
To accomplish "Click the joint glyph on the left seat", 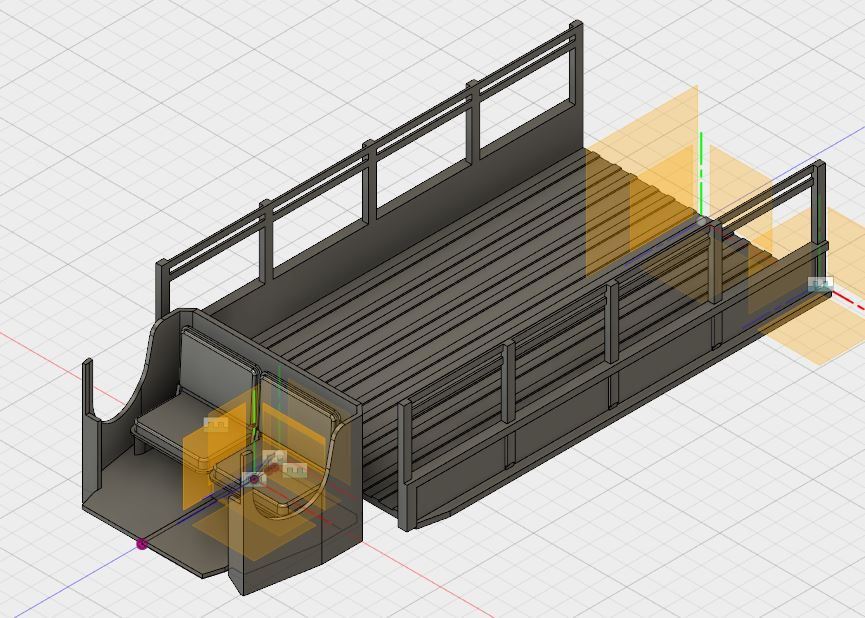I will pos(216,424).
